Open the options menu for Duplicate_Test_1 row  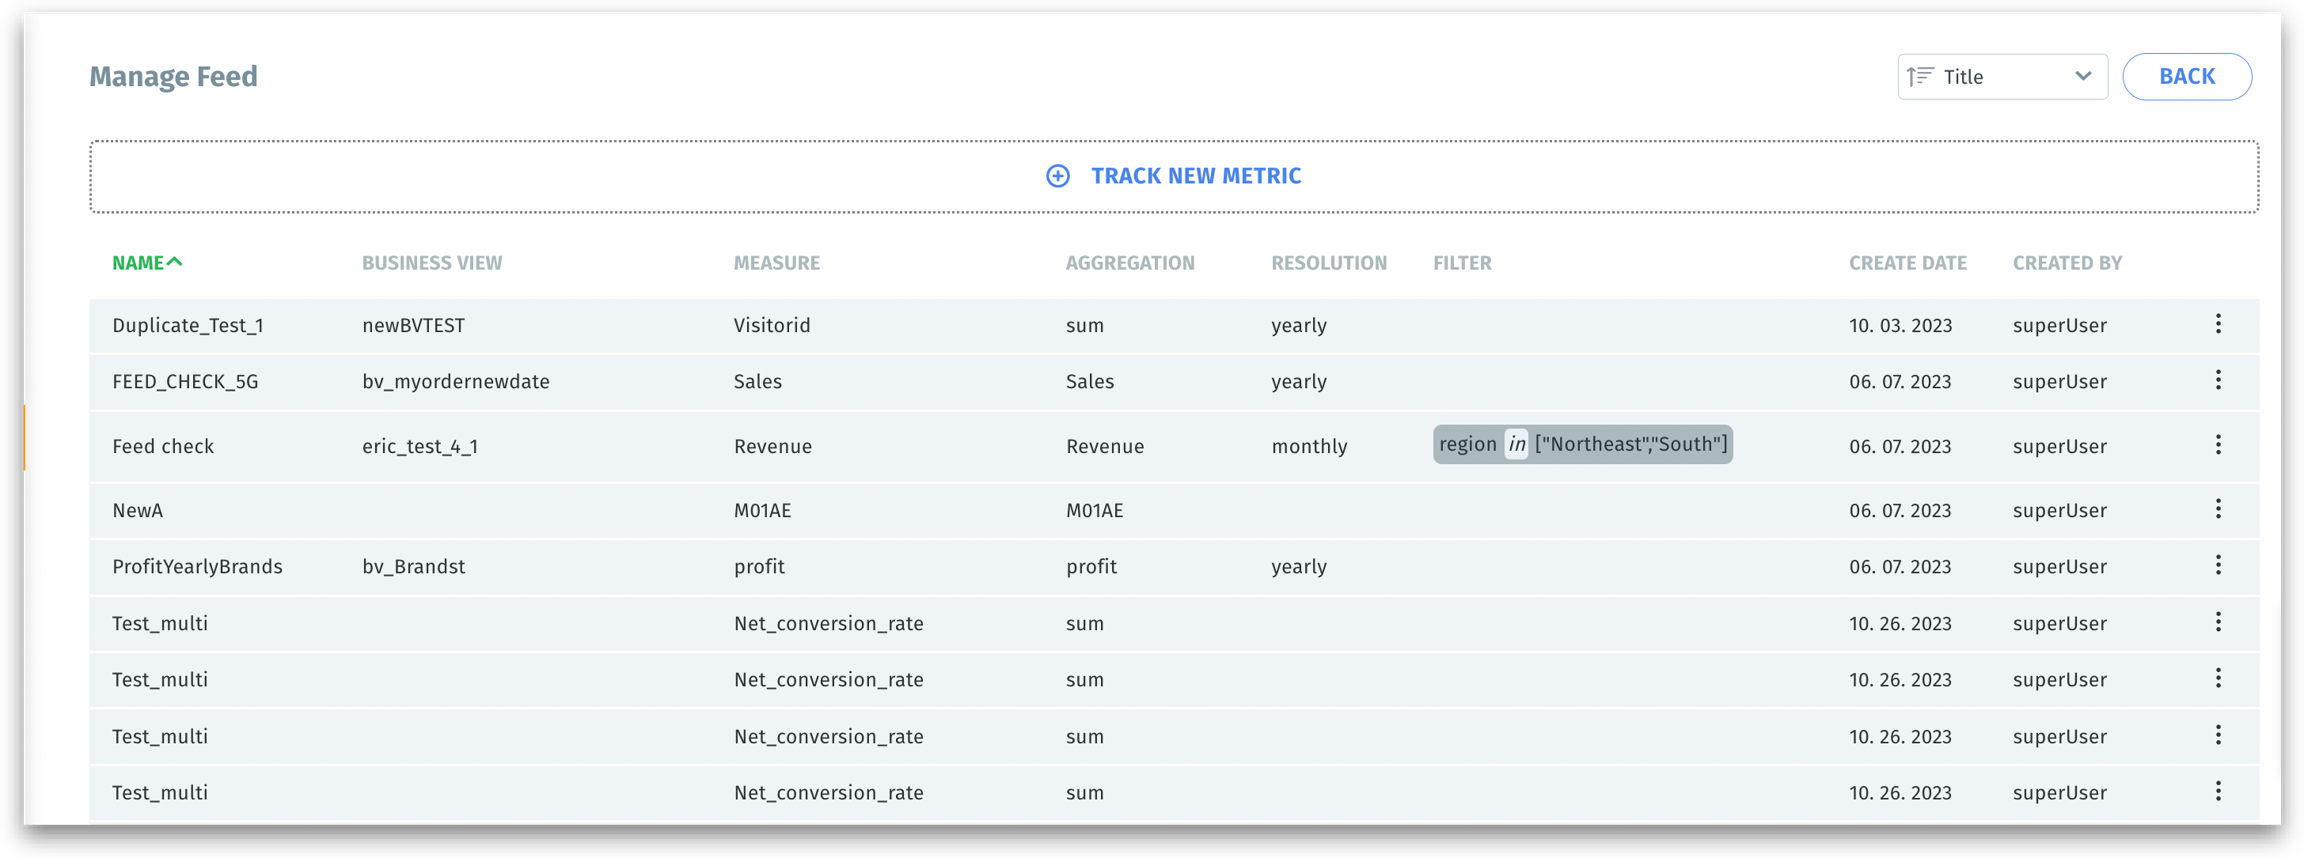coord(2217,324)
